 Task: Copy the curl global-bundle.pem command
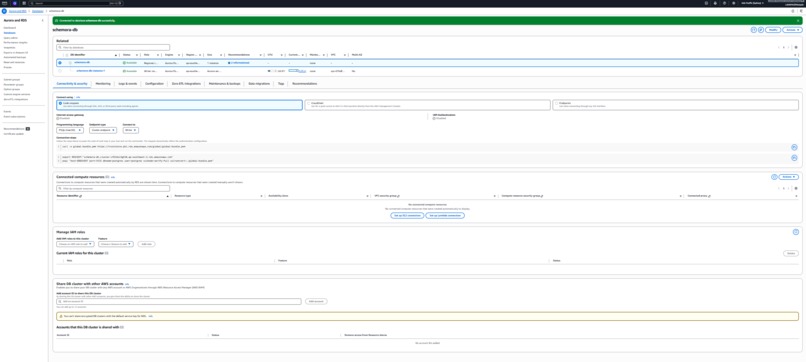(x=794, y=147)
